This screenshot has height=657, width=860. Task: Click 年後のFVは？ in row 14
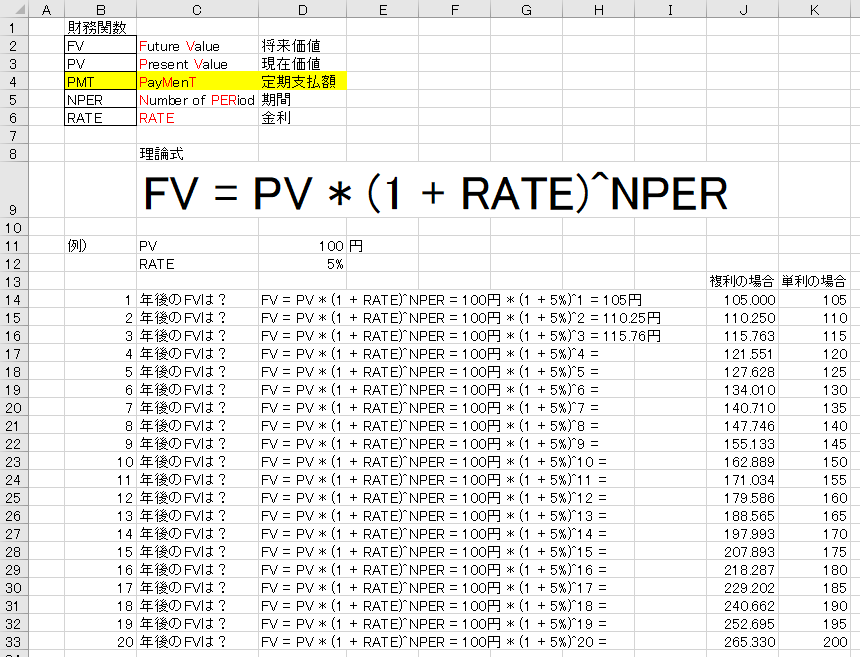tap(197, 300)
